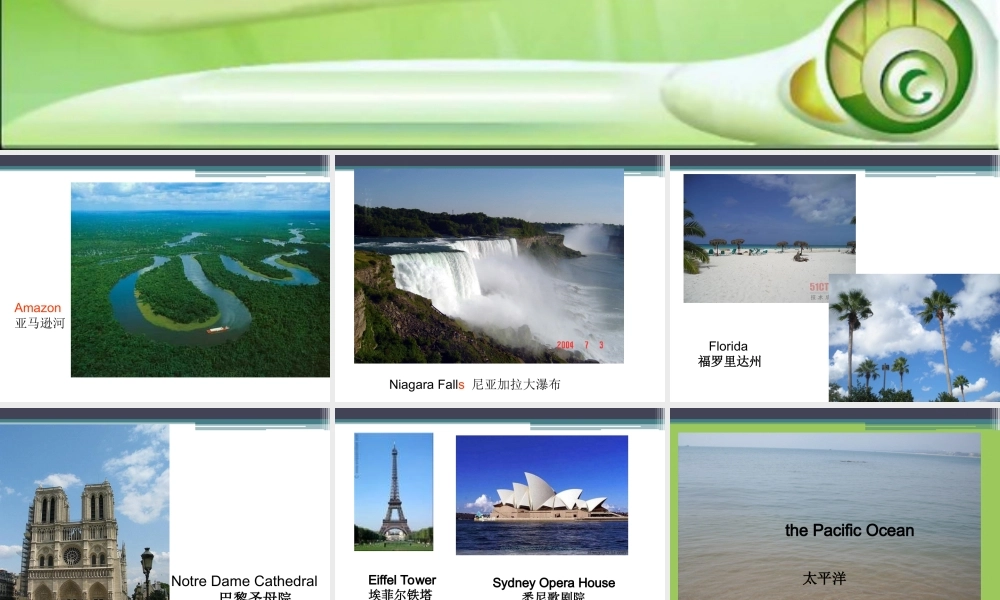The width and height of the screenshot is (1000, 600).
Task: Click the 'Notre Dame Cathedral' caption
Action: [244, 582]
